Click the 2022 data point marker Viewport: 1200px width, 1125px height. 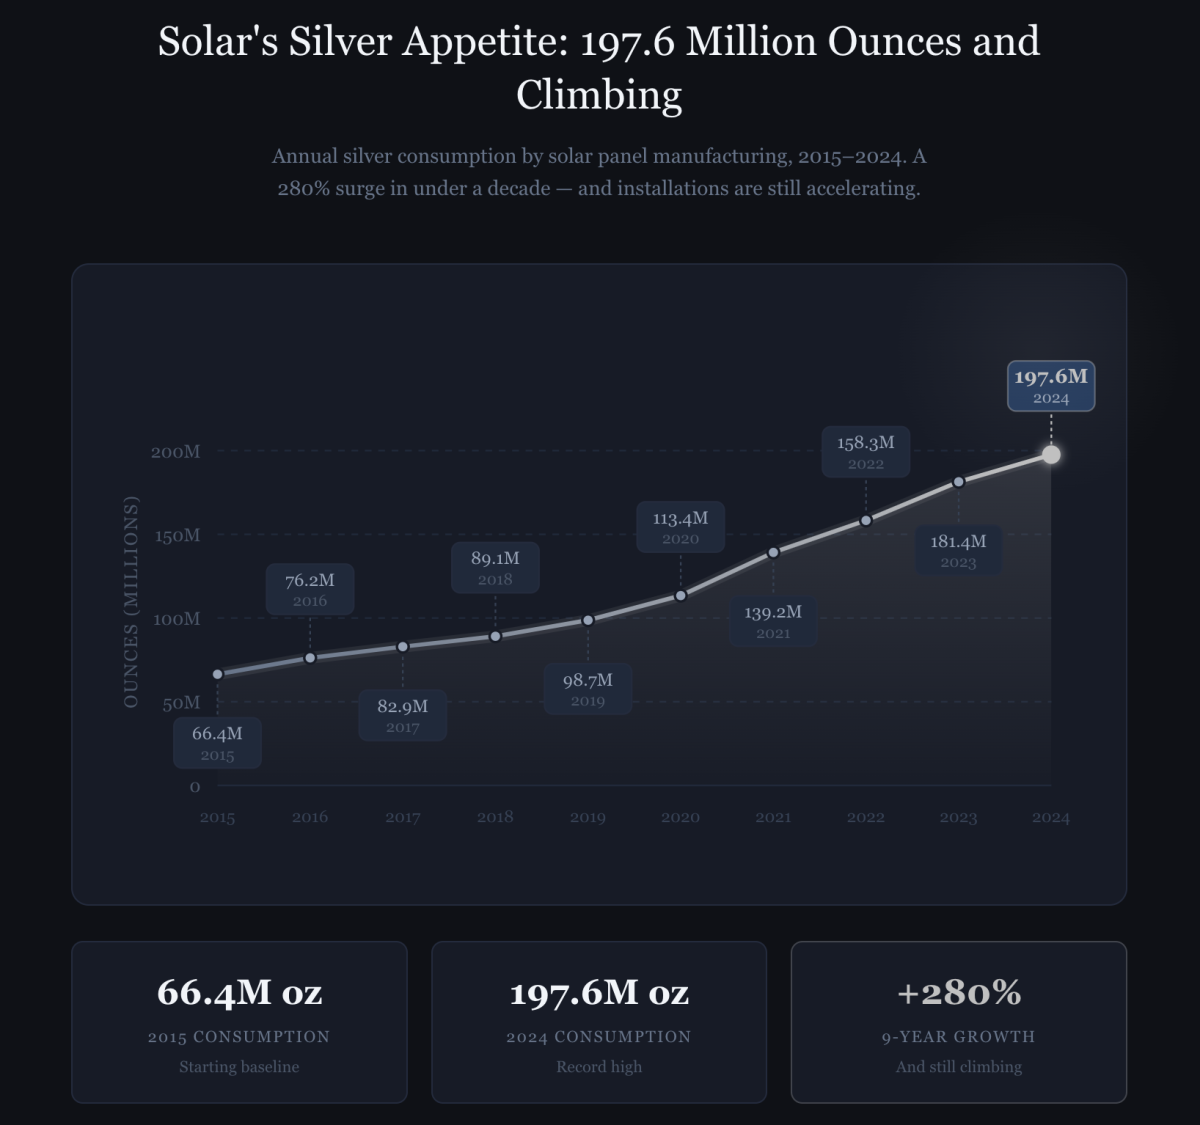866,520
